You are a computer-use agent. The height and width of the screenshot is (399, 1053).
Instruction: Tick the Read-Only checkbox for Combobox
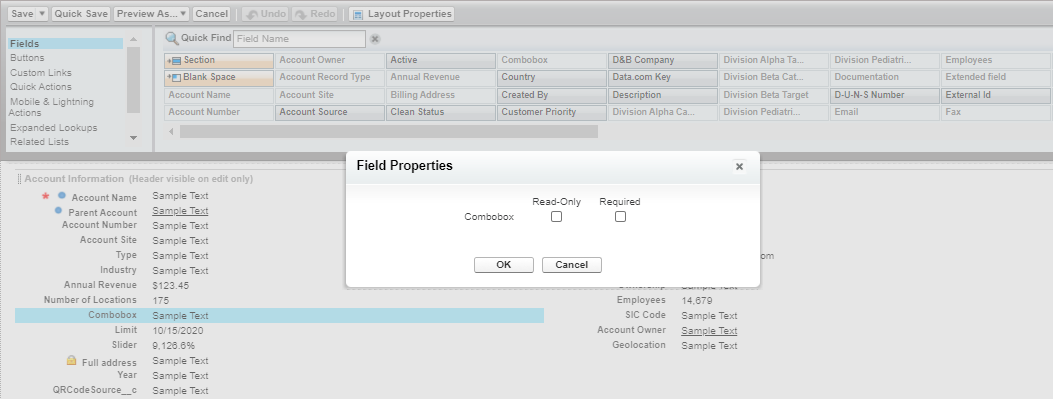coord(556,216)
